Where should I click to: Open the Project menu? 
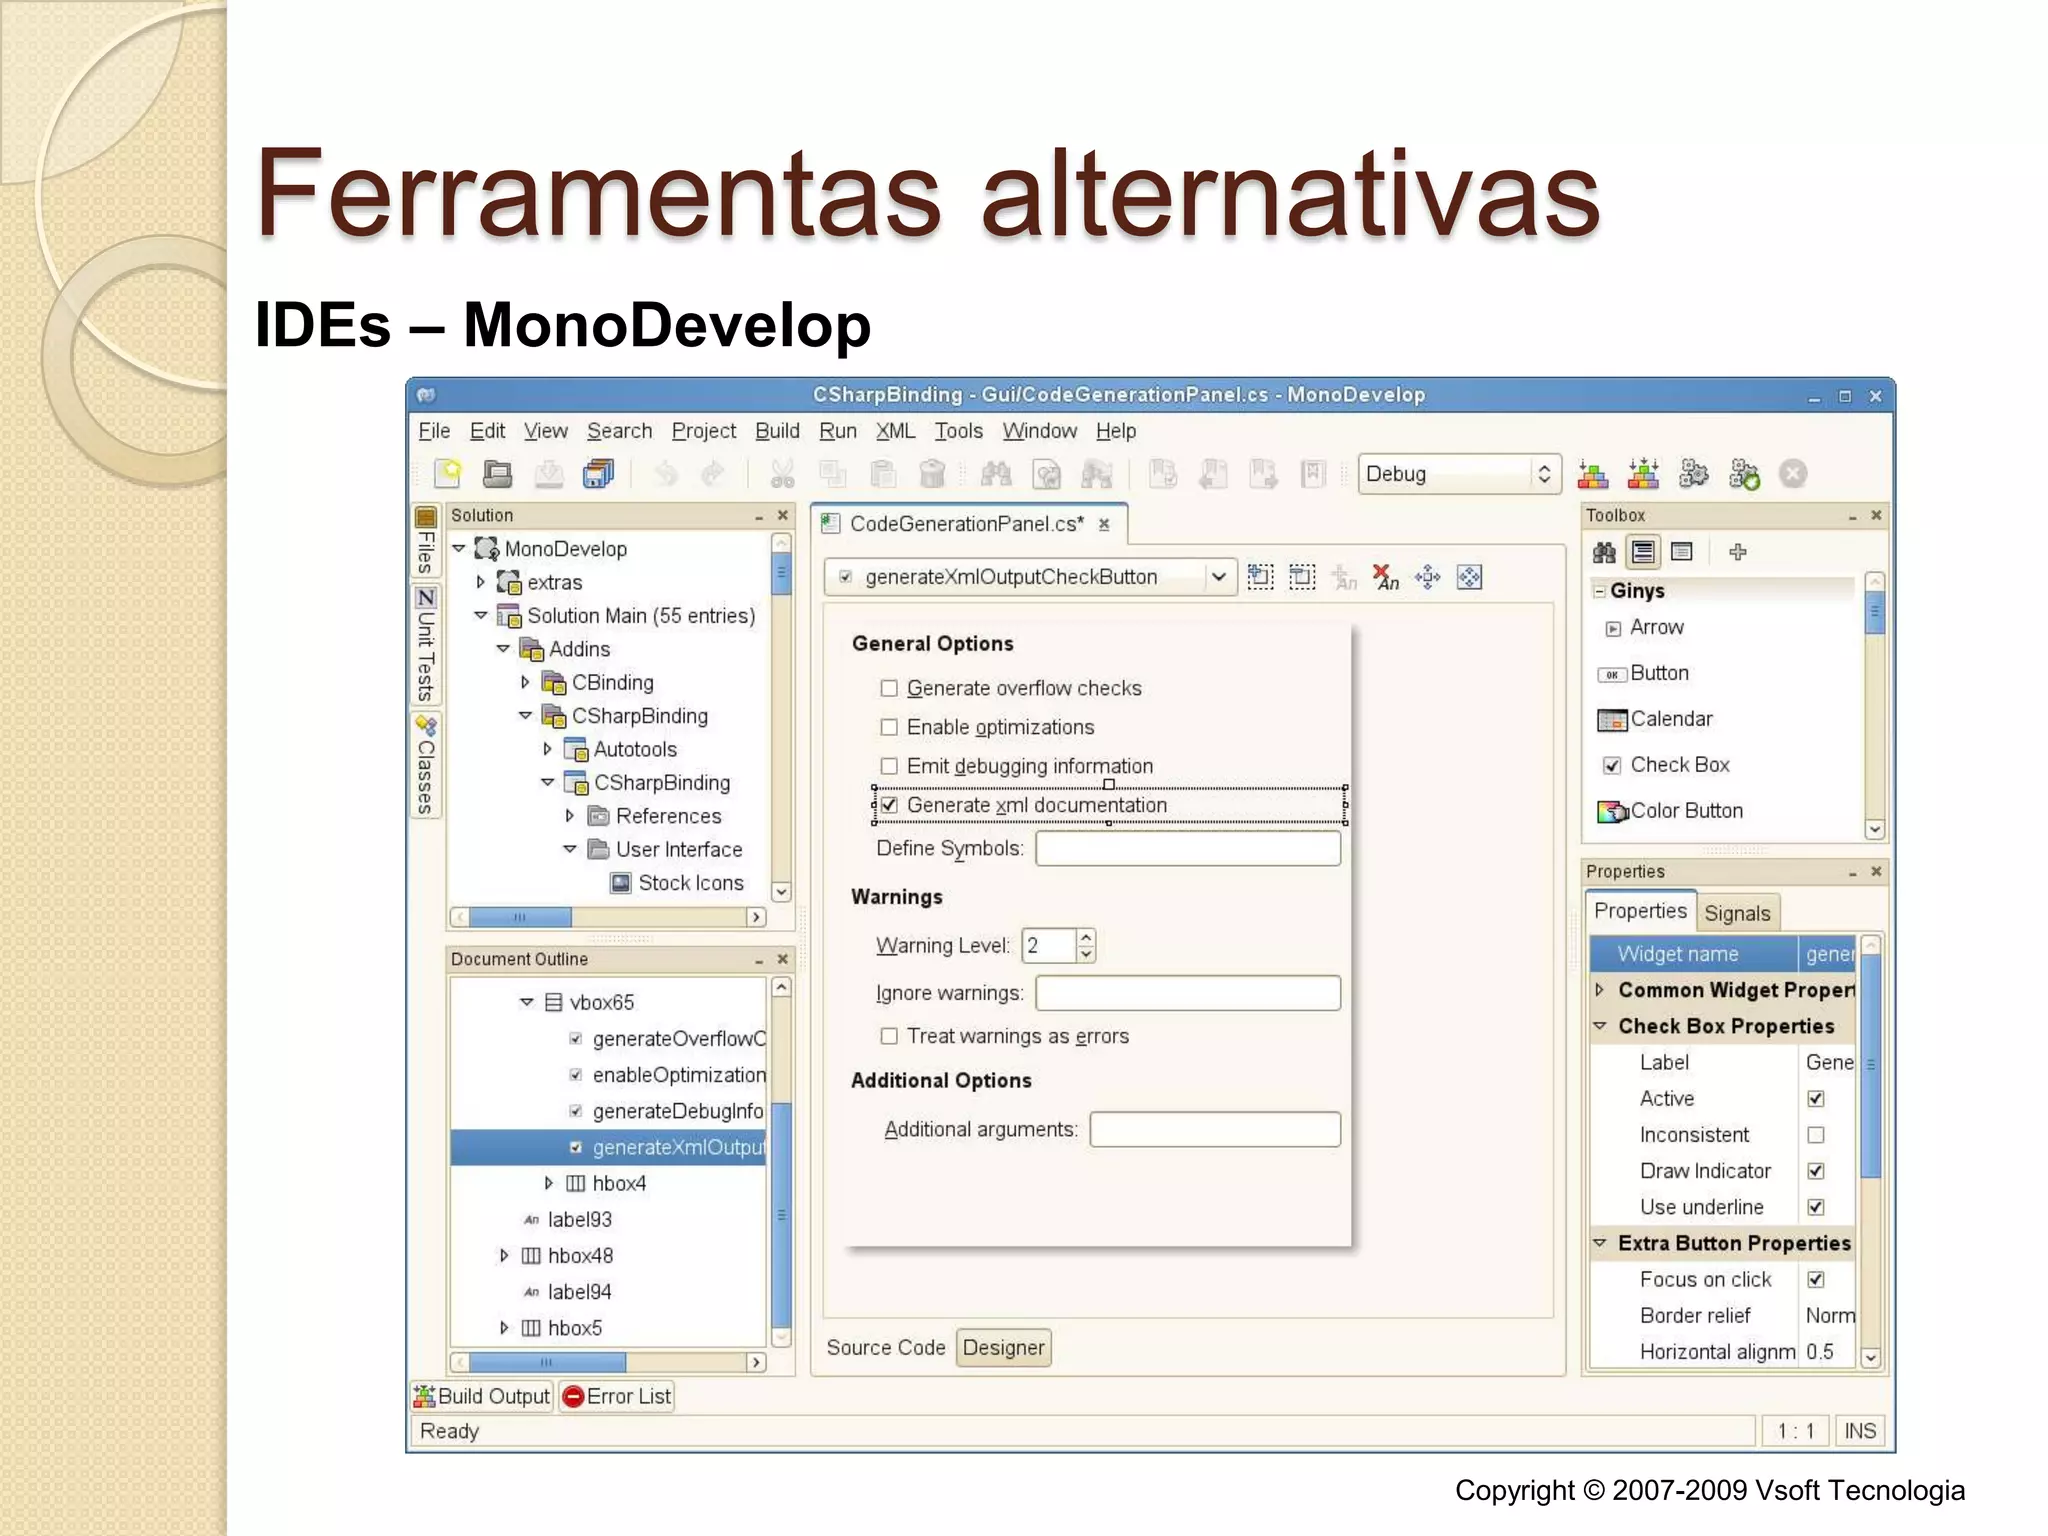[x=703, y=431]
